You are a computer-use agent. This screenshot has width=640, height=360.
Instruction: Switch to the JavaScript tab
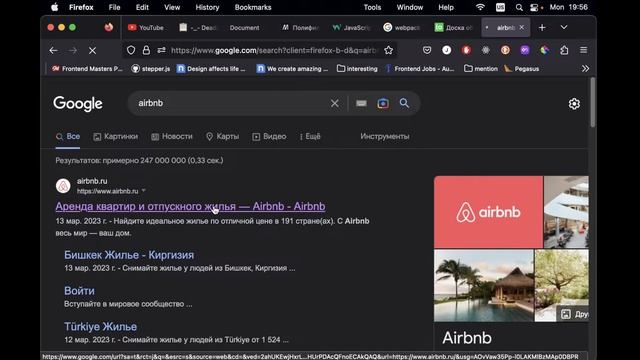(x=351, y=27)
